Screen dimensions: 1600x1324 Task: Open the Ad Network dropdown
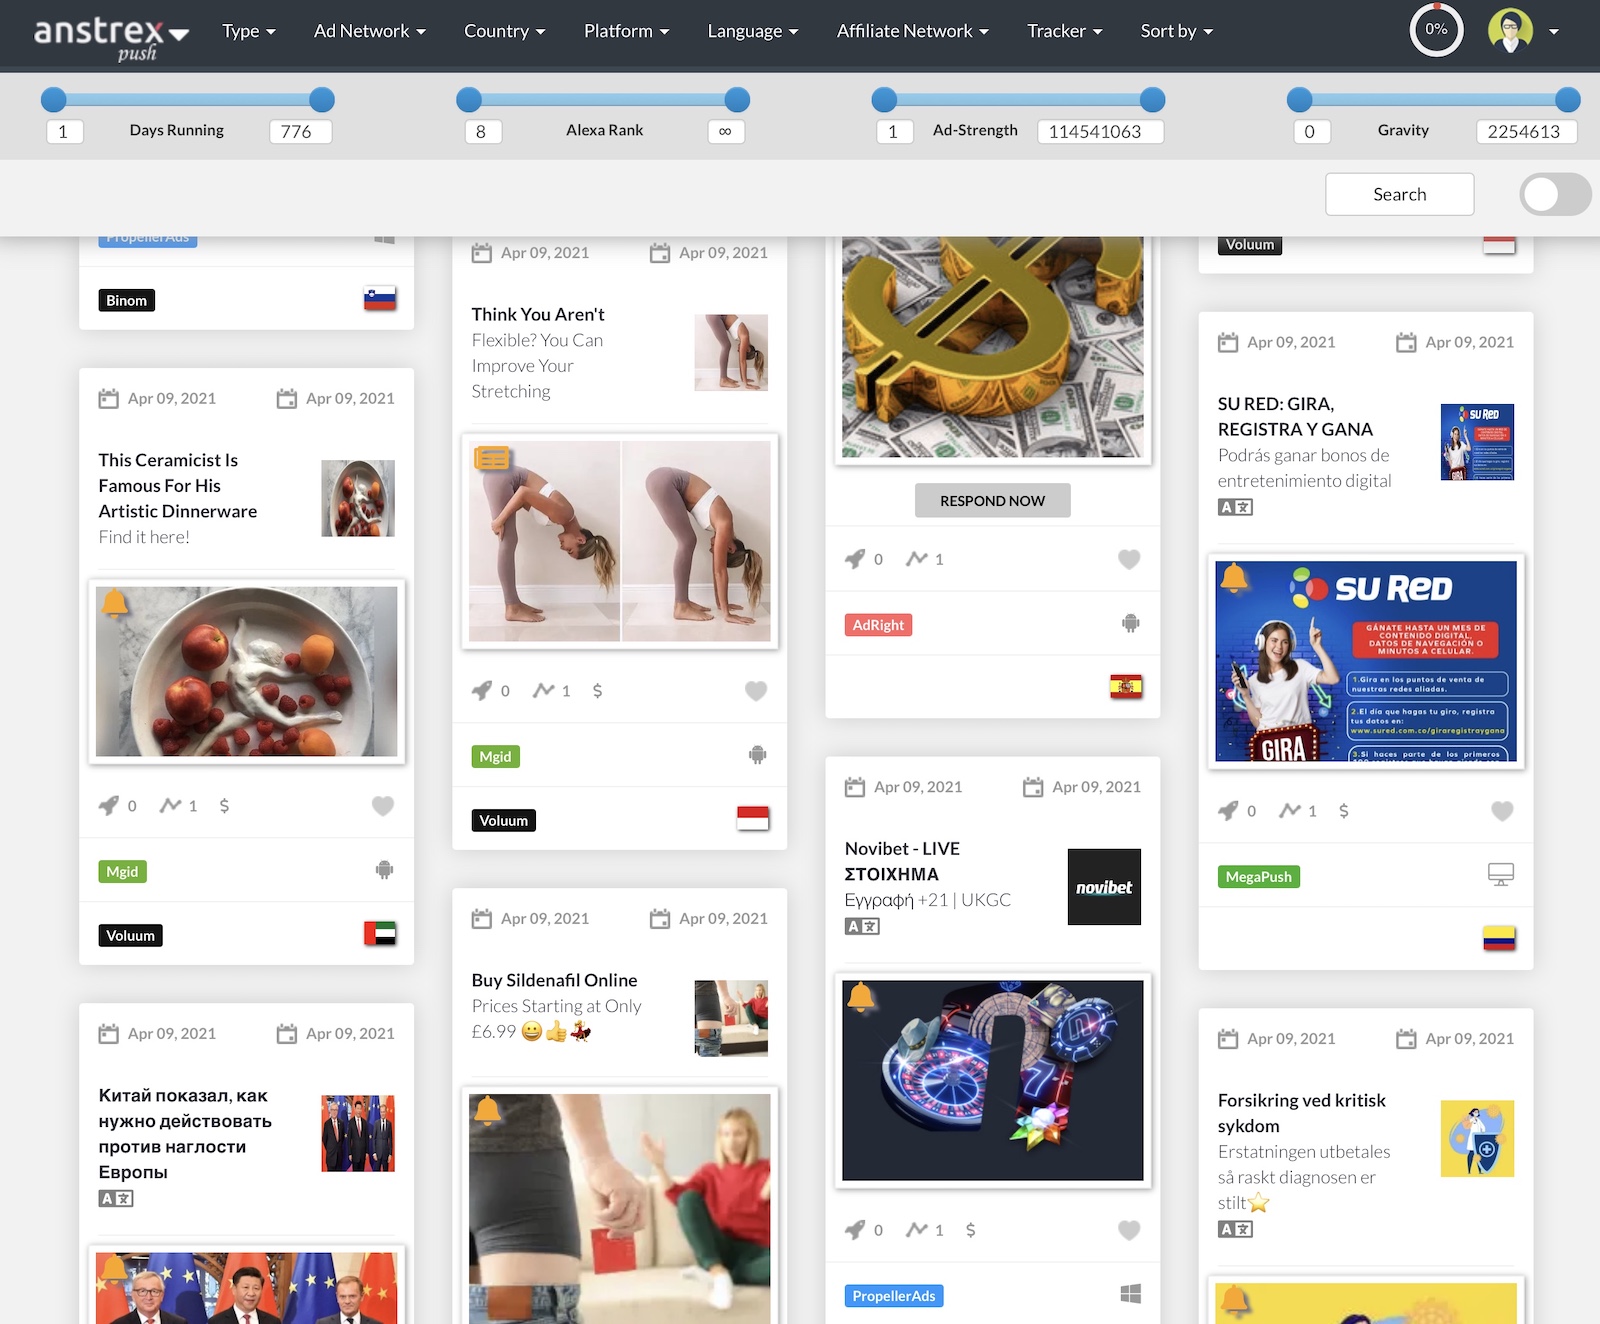369,31
